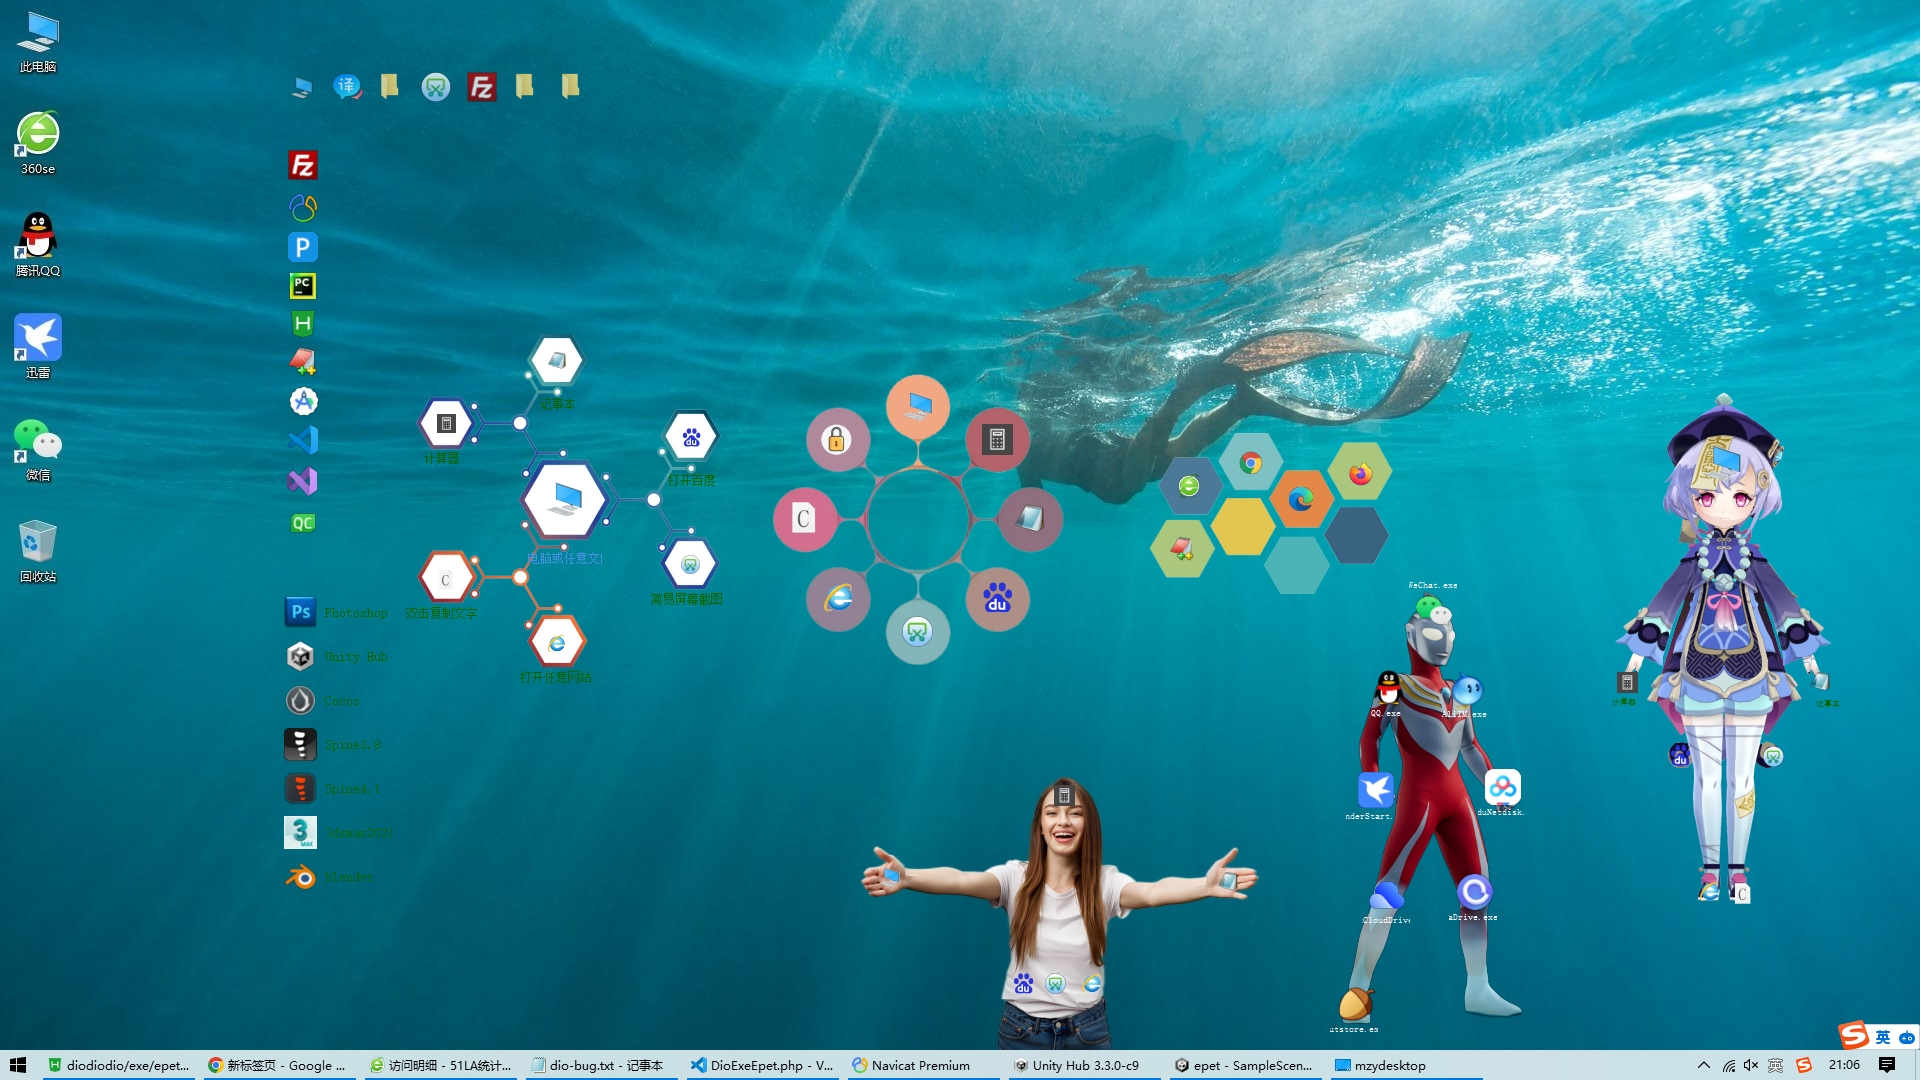Expand the system tray hidden icons chevron

point(1704,1065)
